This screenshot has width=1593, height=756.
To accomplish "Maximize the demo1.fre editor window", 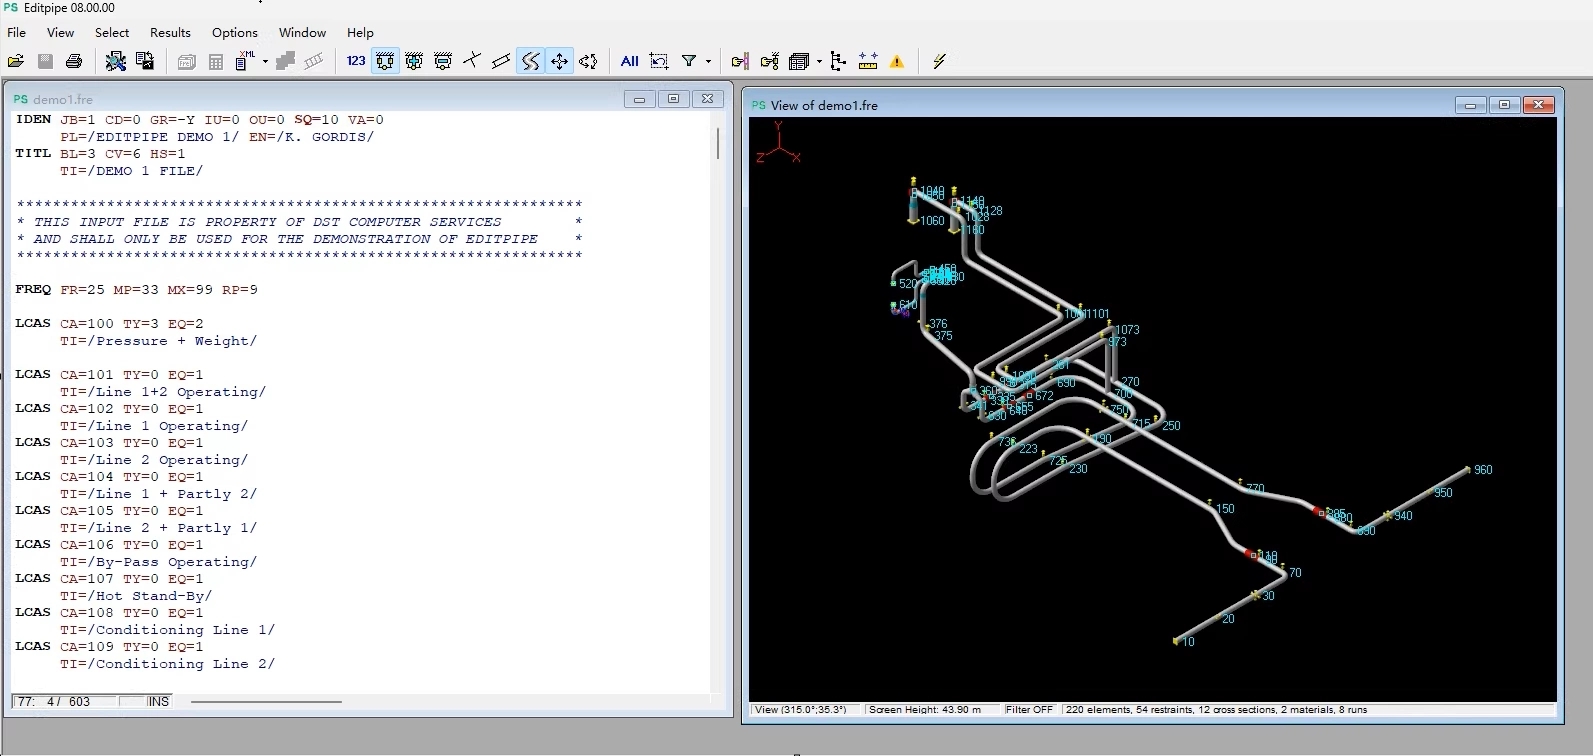I will coord(673,98).
